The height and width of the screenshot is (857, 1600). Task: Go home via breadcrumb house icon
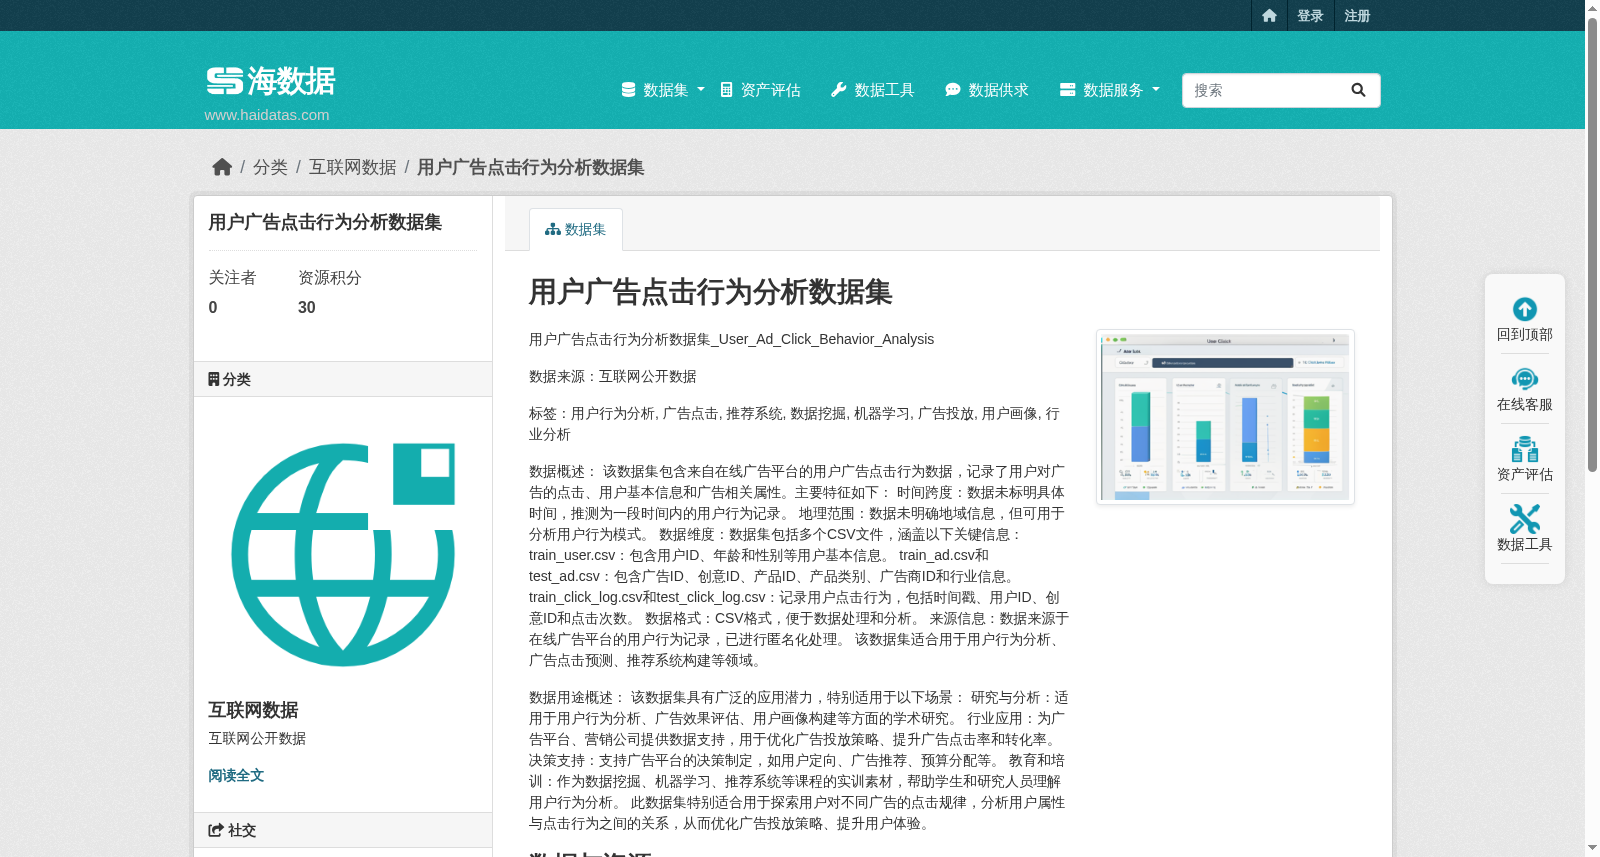coord(222,167)
